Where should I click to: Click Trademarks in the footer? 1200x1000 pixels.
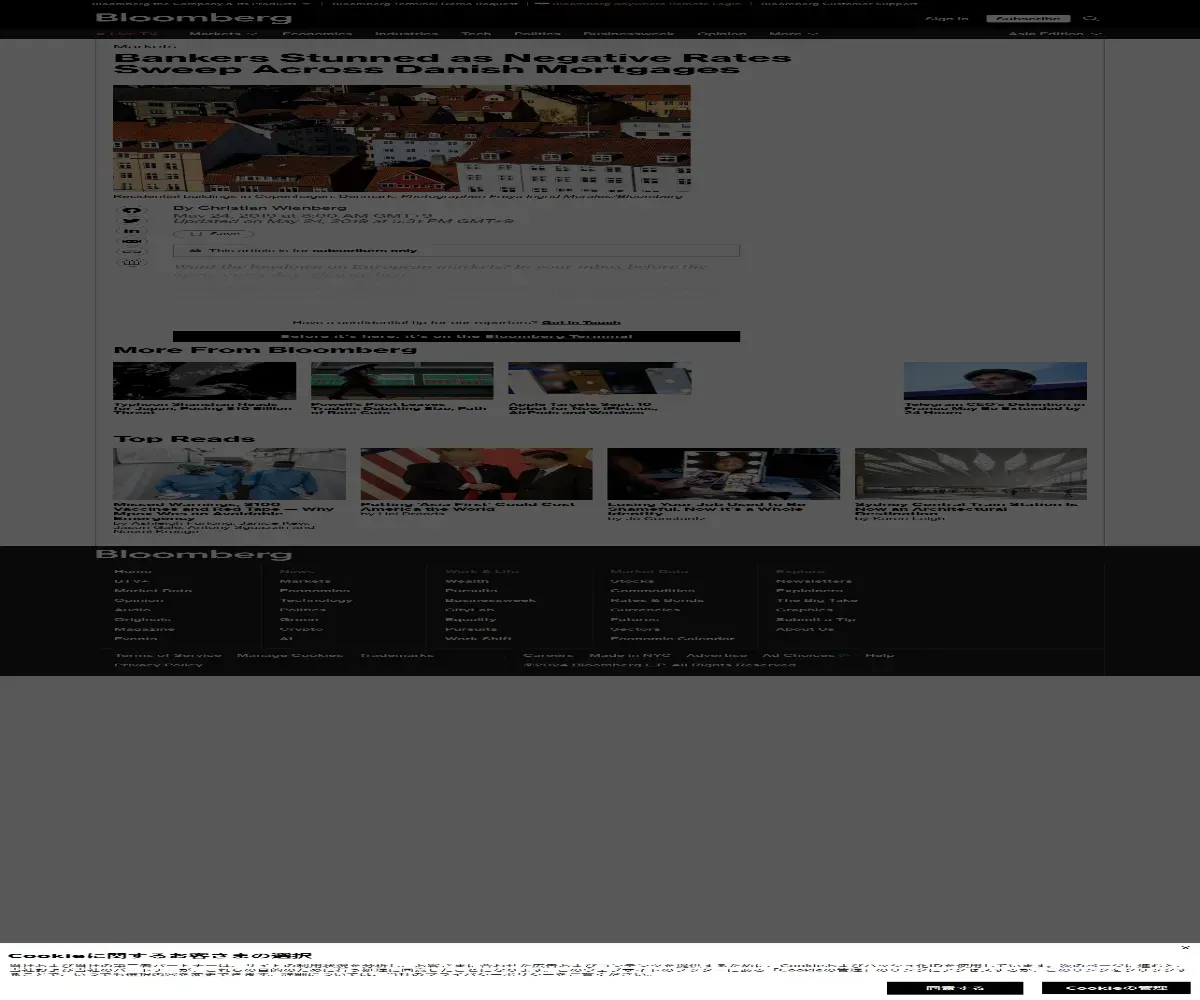coord(397,655)
